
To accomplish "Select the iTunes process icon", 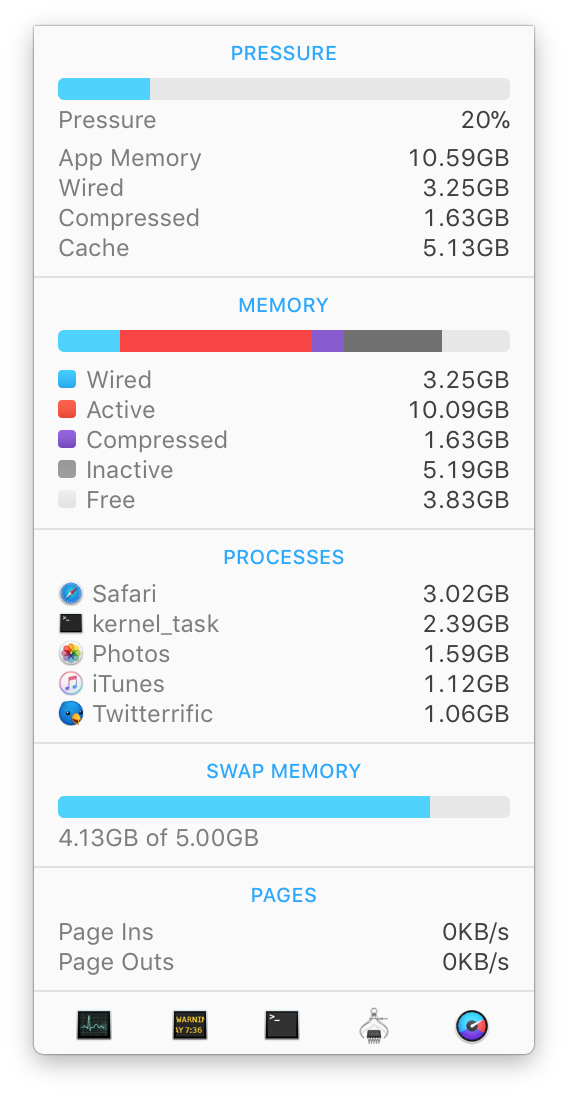I will [71, 684].
